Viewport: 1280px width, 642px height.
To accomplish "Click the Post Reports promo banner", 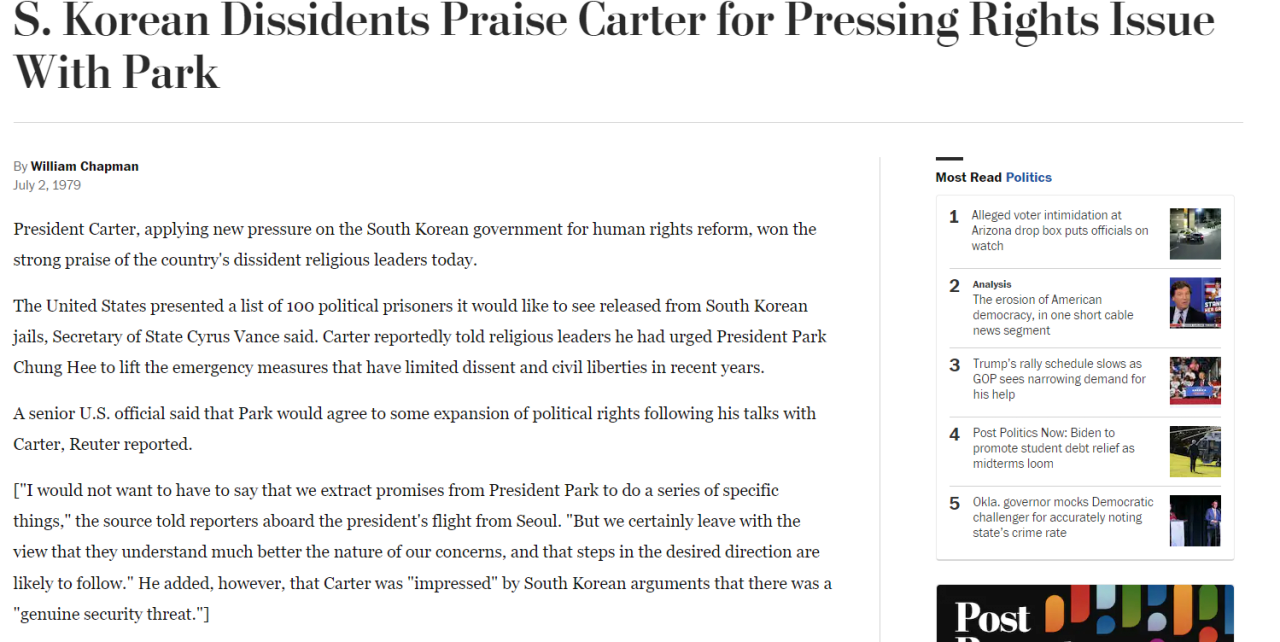I will tap(1084, 613).
